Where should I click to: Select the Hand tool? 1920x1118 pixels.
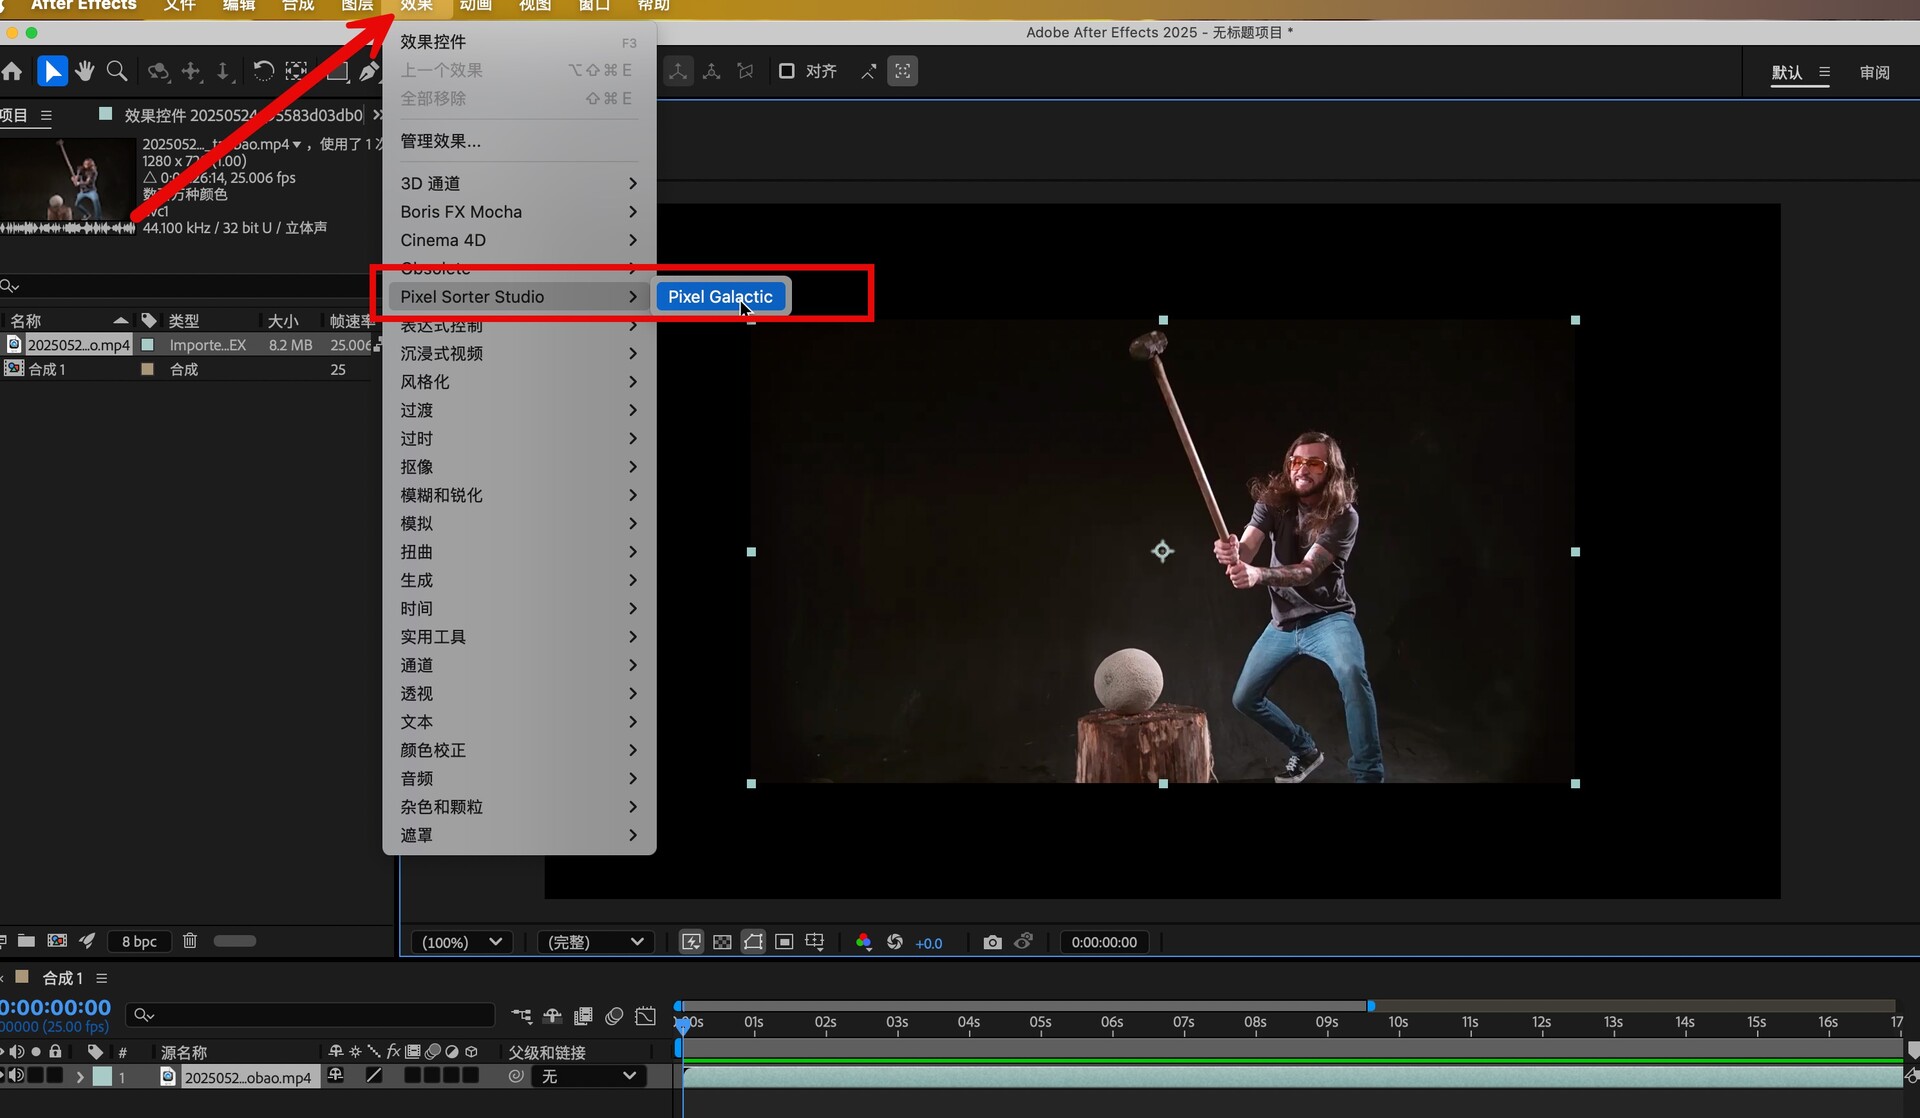click(85, 71)
